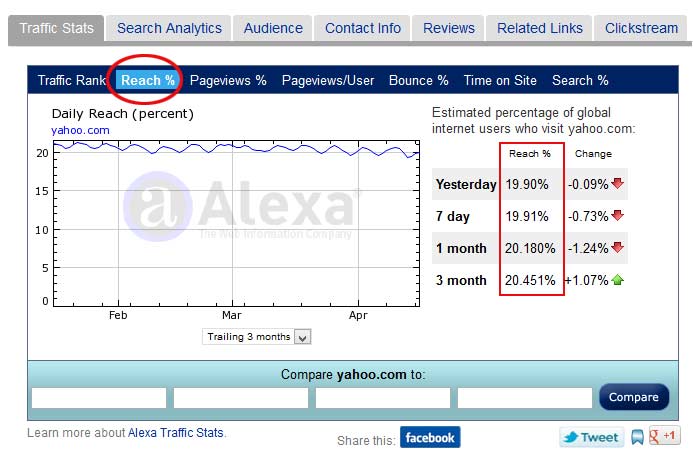Select the +1.07% change value
This screenshot has height=457, width=693.
586,280
